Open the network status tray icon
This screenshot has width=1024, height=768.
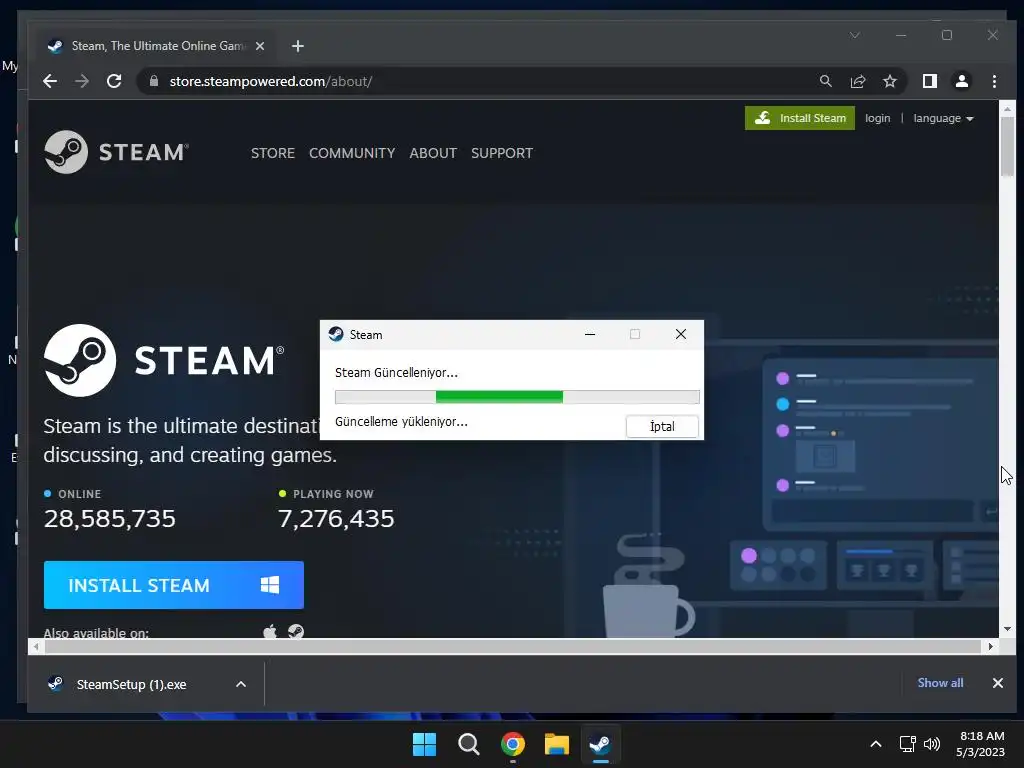click(x=907, y=744)
